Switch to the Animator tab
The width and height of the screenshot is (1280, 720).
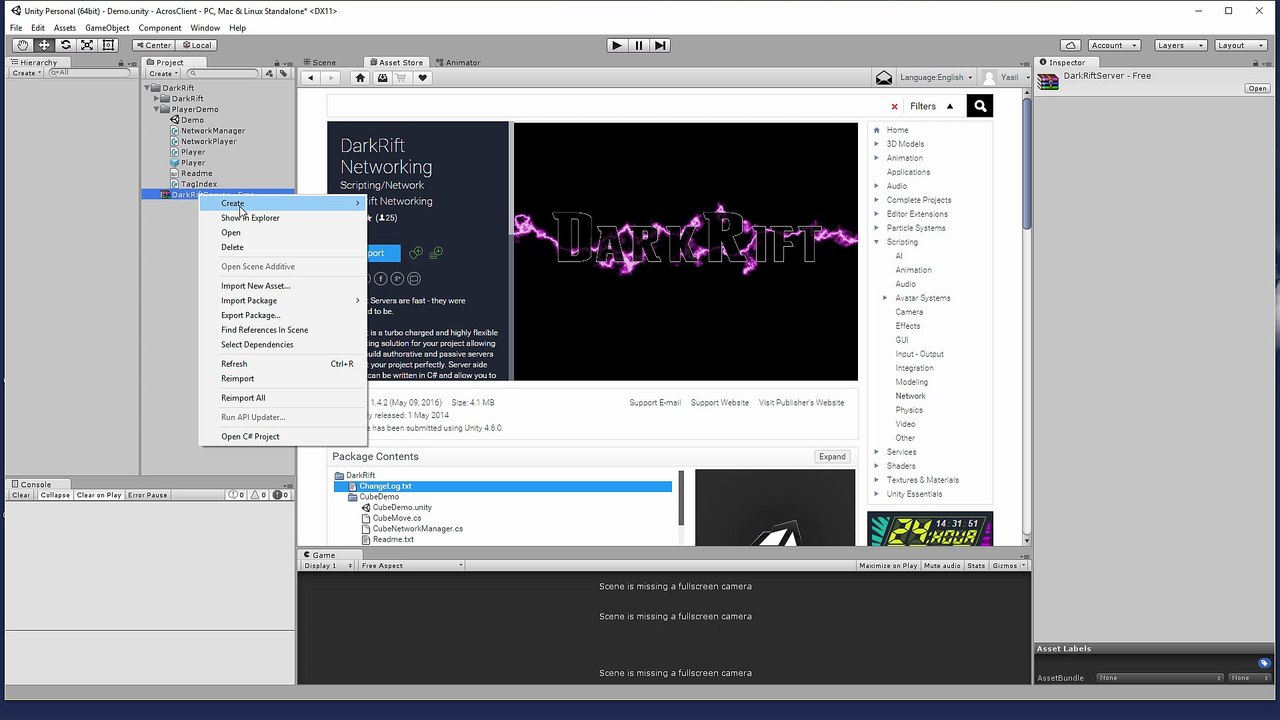pos(457,62)
